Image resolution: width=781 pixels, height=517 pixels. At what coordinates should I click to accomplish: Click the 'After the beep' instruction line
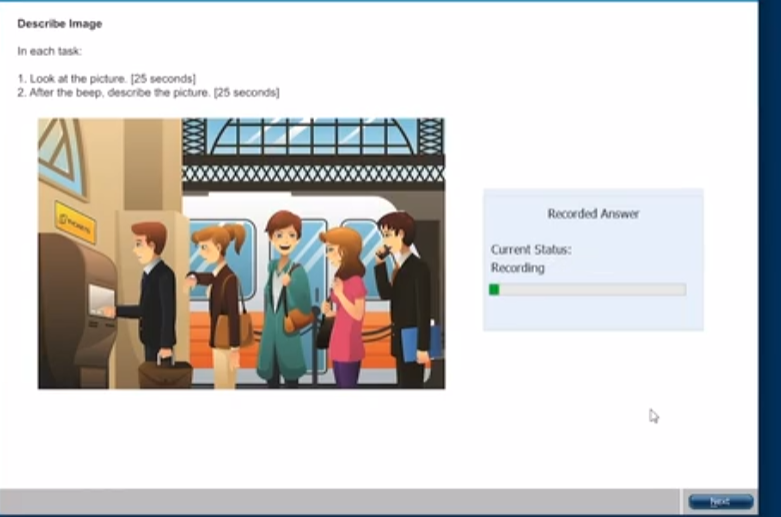148,93
